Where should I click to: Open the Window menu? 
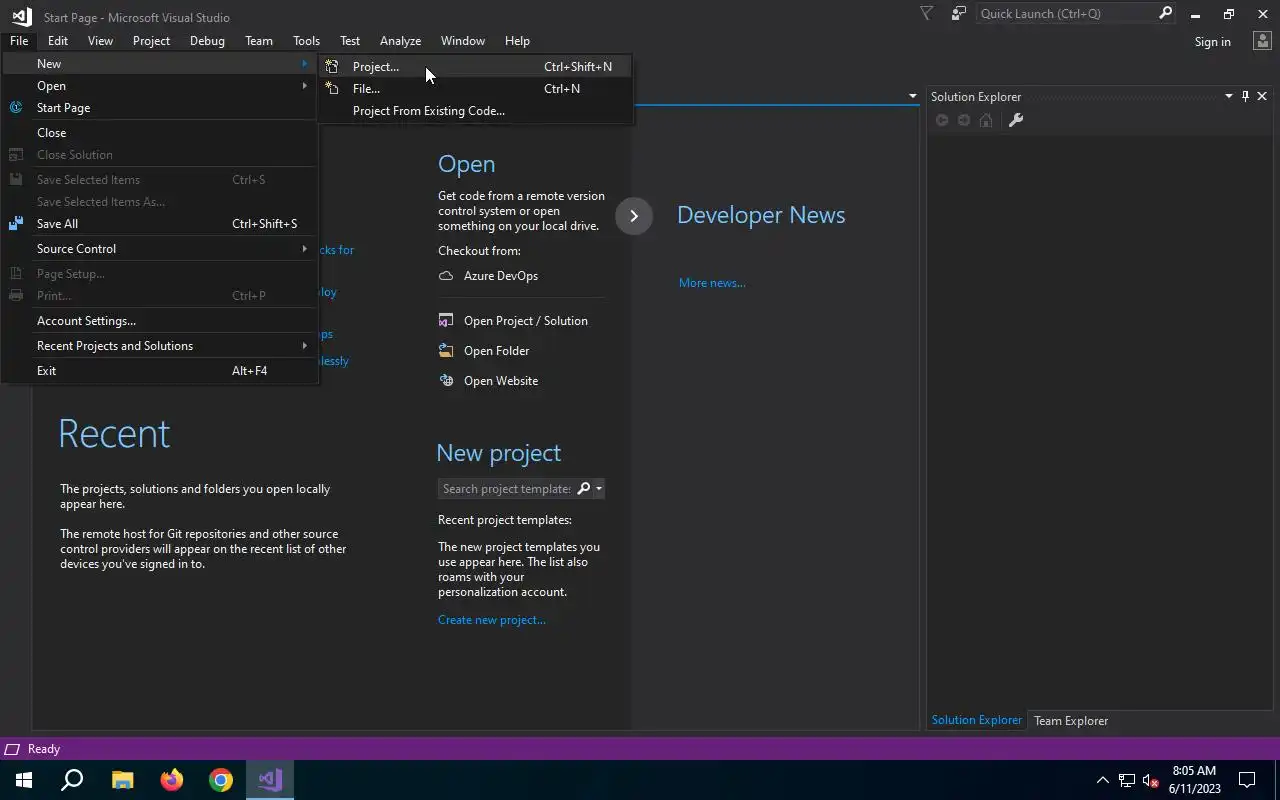pos(463,41)
